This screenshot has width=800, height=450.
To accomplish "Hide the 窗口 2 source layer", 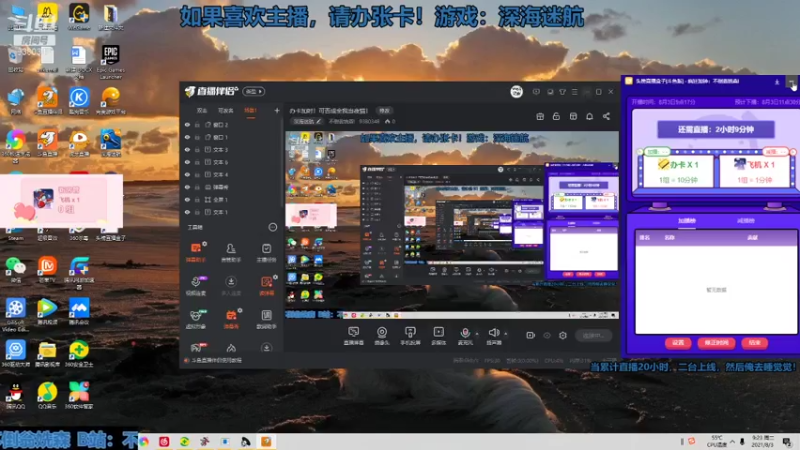I will 187,124.
